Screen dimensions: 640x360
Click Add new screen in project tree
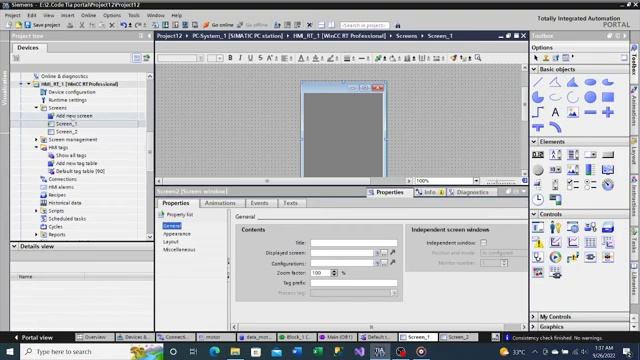pos(74,116)
